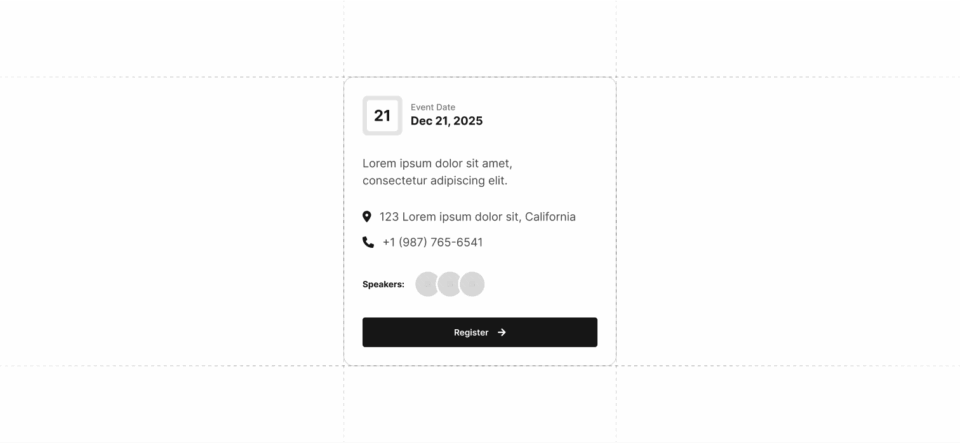
Task: Click the line "consectetur adipiscing elit."
Action: (435, 181)
